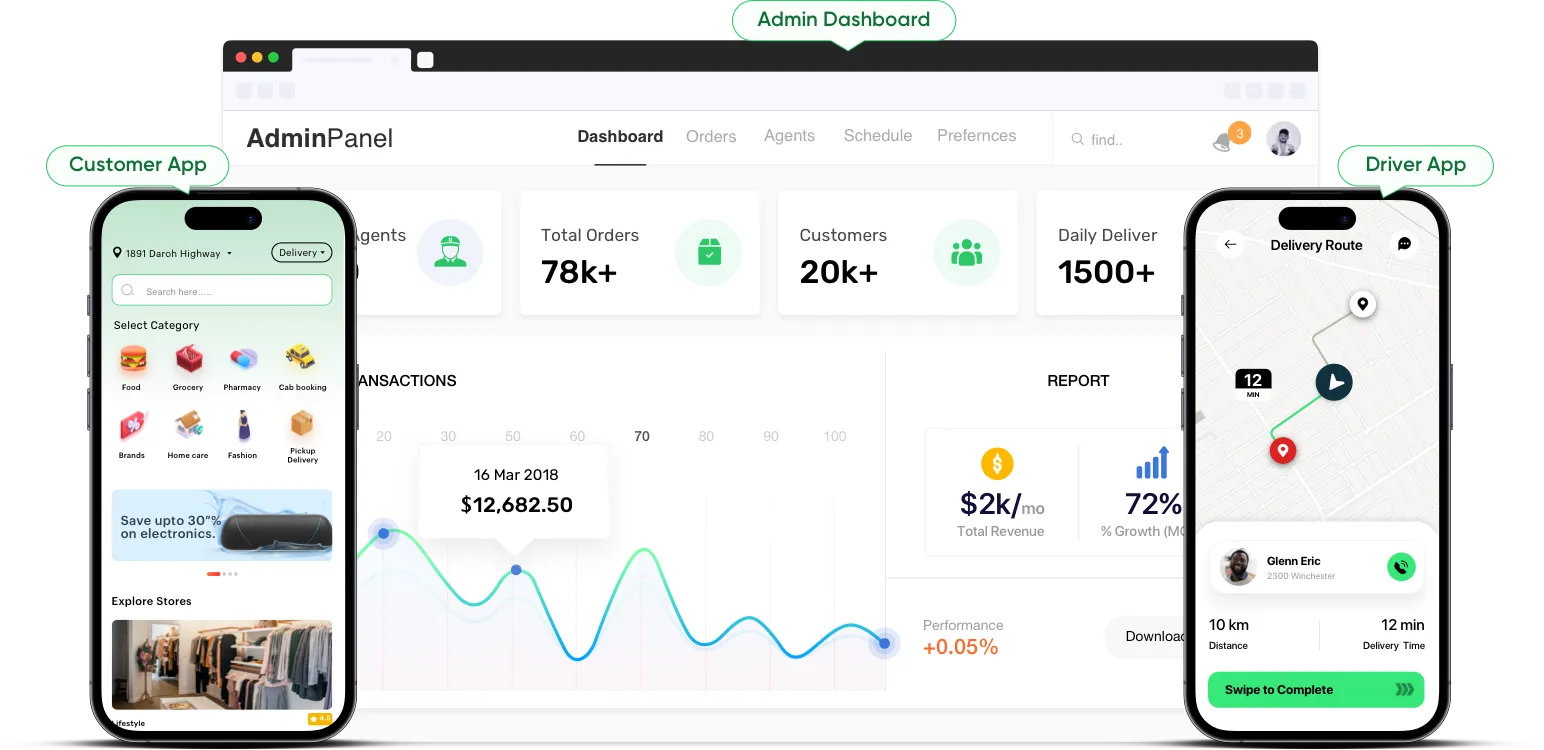
Task: Click the growth bar chart icon
Action: tap(1152, 463)
